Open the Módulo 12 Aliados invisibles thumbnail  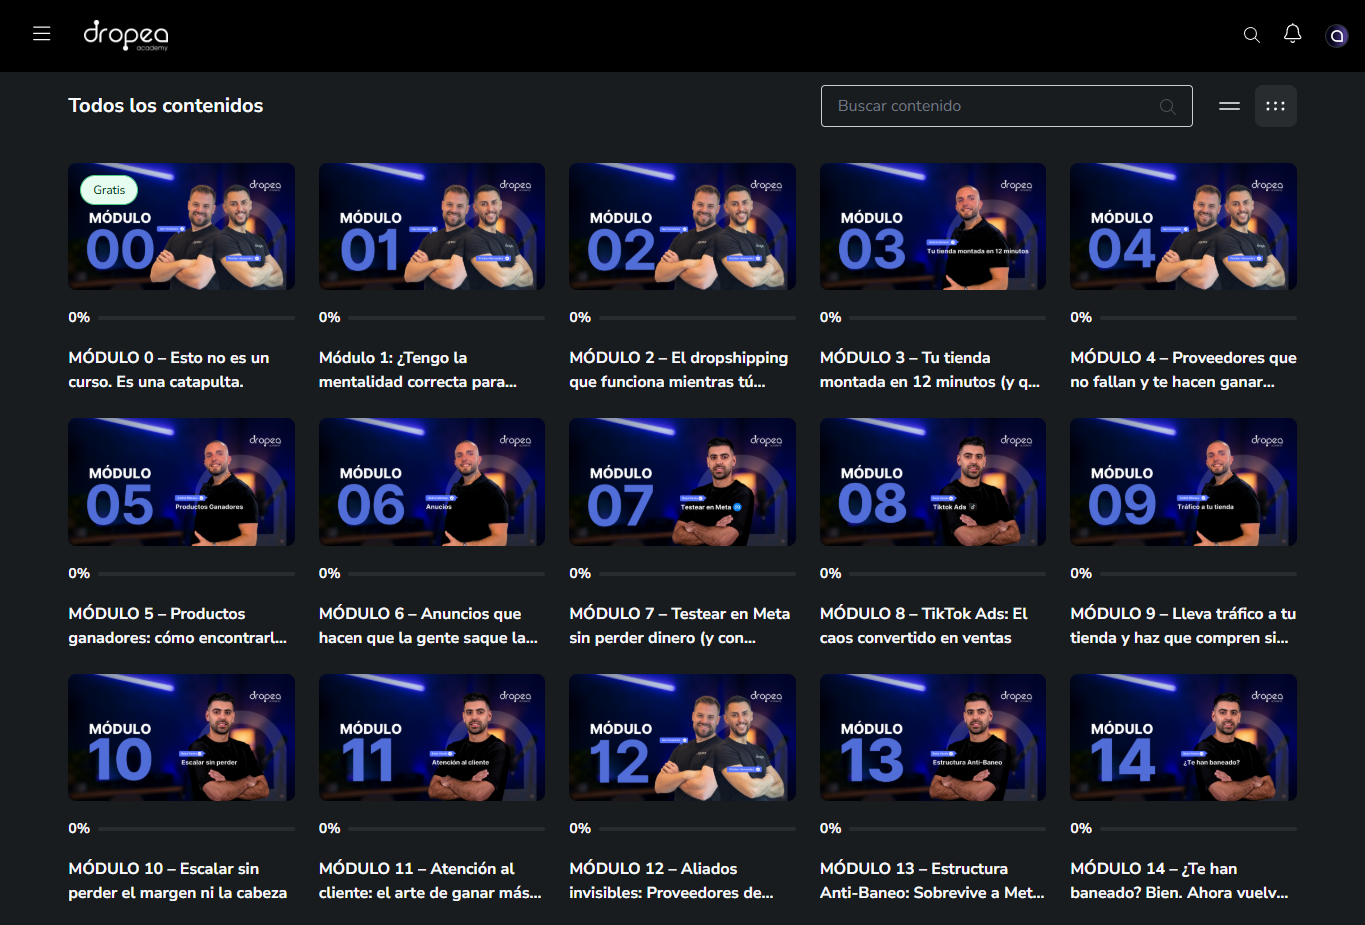682,737
